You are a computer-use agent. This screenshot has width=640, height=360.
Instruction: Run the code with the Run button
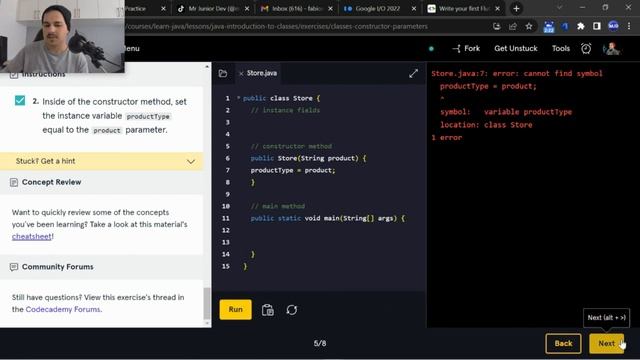coord(236,309)
